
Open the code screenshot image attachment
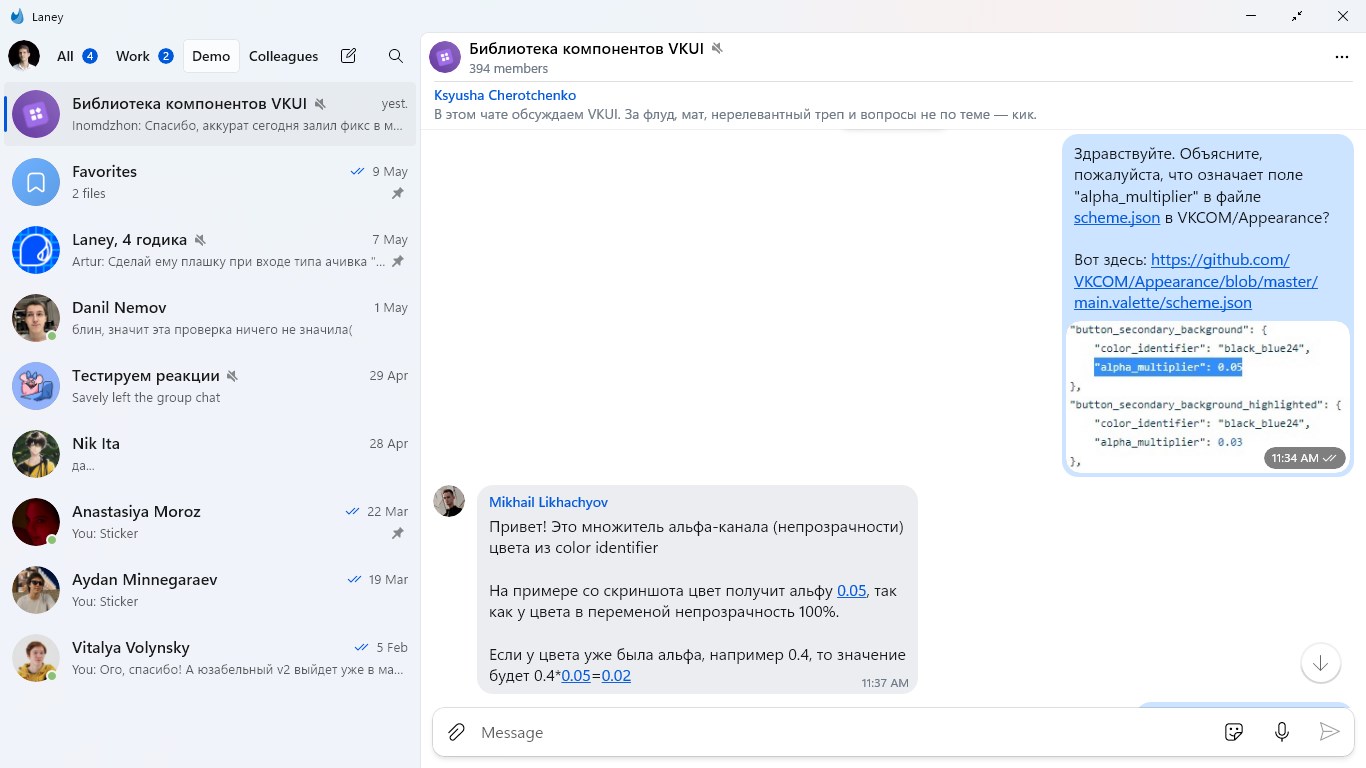tap(1207, 396)
